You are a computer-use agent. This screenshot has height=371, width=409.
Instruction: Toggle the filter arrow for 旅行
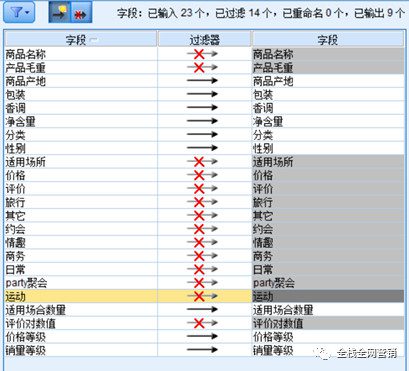pos(202,202)
